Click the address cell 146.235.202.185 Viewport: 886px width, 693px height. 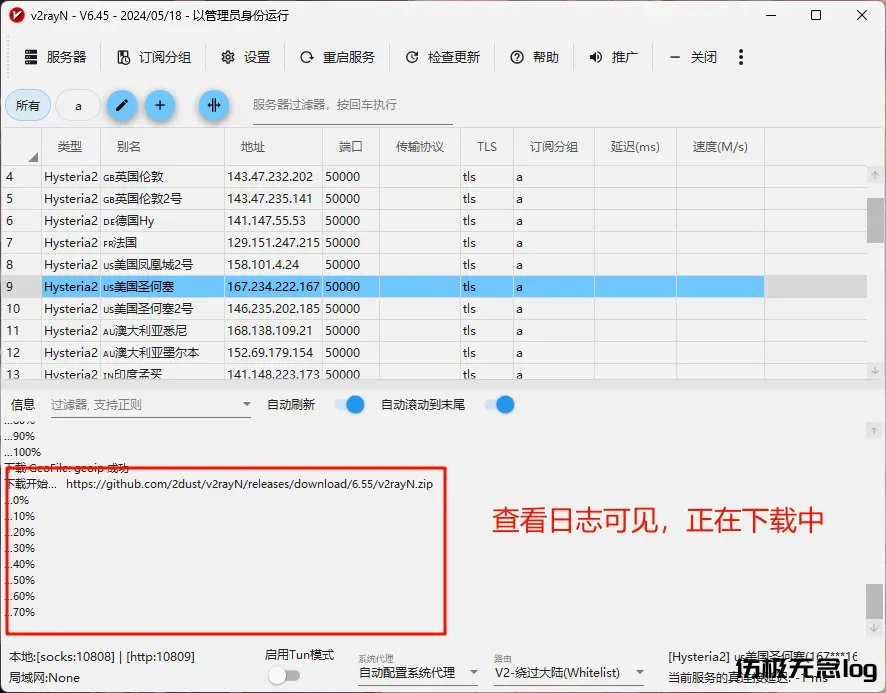coord(273,309)
